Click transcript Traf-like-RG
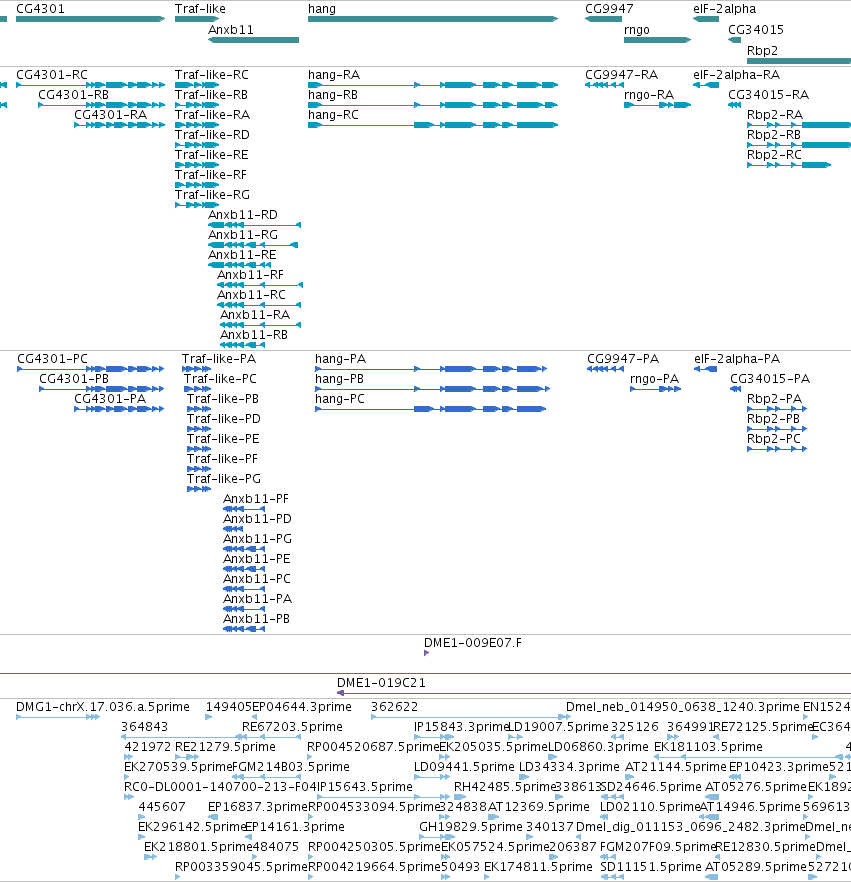Image resolution: width=851 pixels, height=882 pixels. pos(197,205)
